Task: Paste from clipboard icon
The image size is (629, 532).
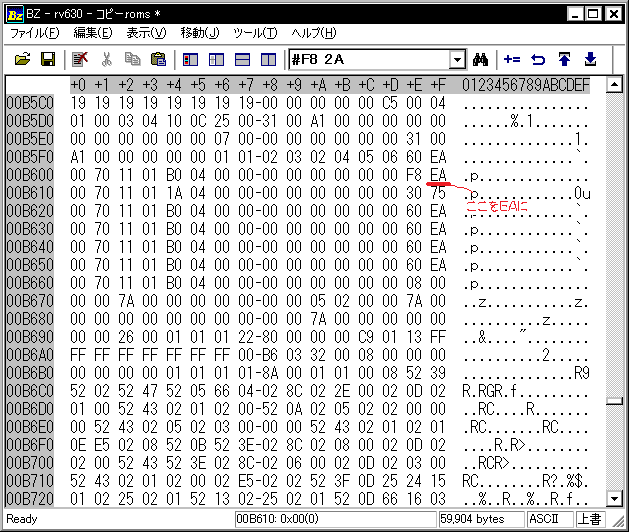Action: pyautogui.click(x=158, y=59)
